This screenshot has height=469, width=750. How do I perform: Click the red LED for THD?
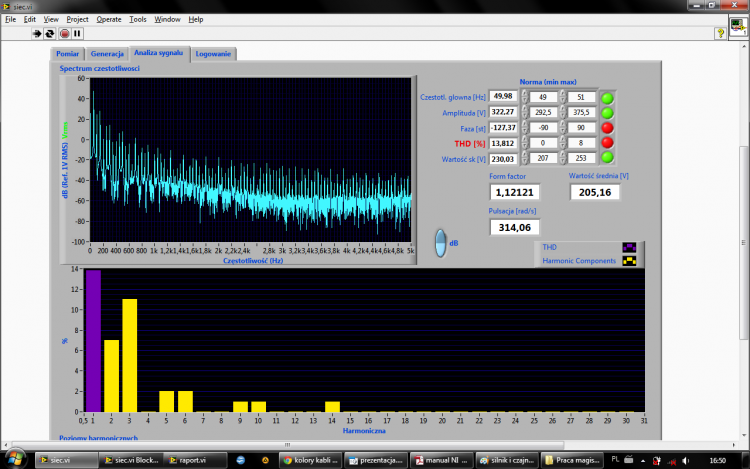point(607,142)
